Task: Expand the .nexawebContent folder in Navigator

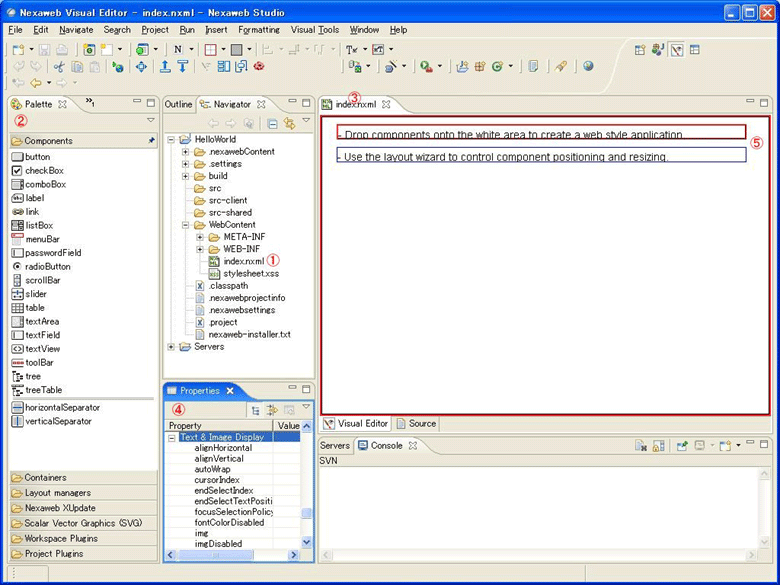Action: point(185,151)
